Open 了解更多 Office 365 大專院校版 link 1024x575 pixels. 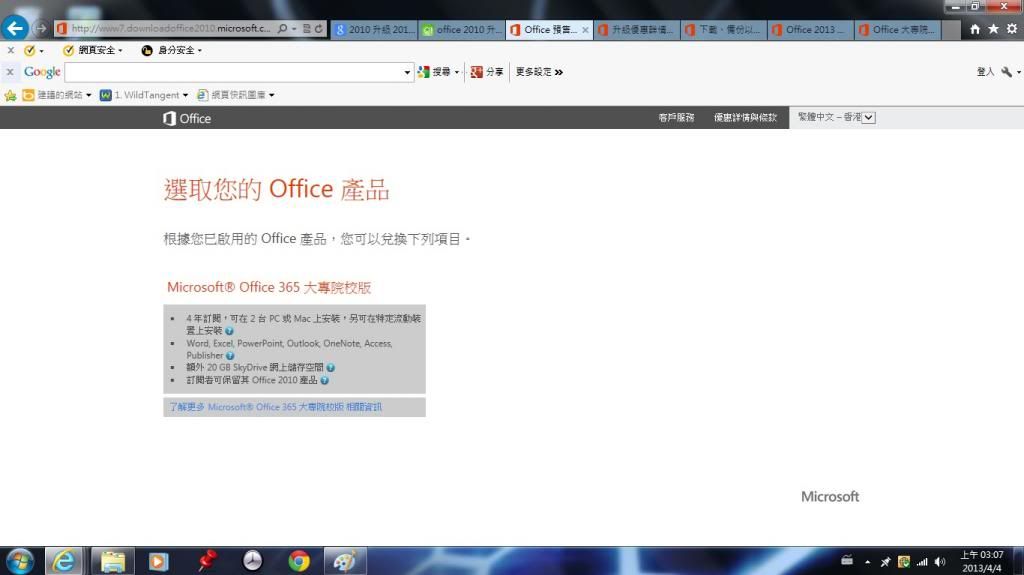pos(276,407)
